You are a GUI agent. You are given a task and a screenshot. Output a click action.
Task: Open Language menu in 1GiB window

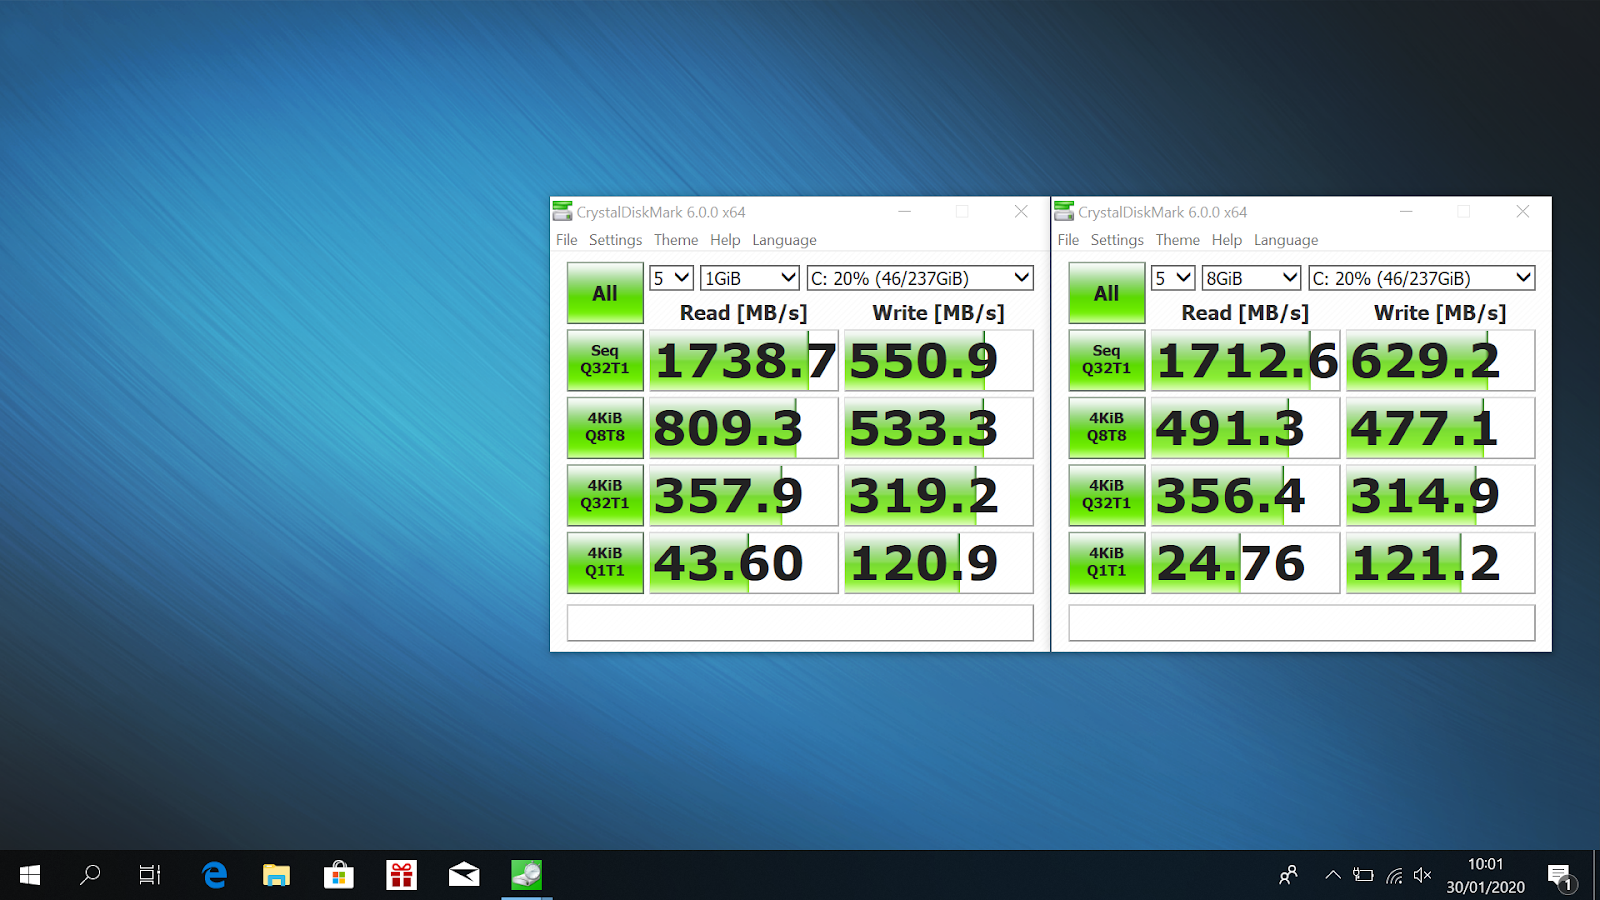[x=784, y=240]
